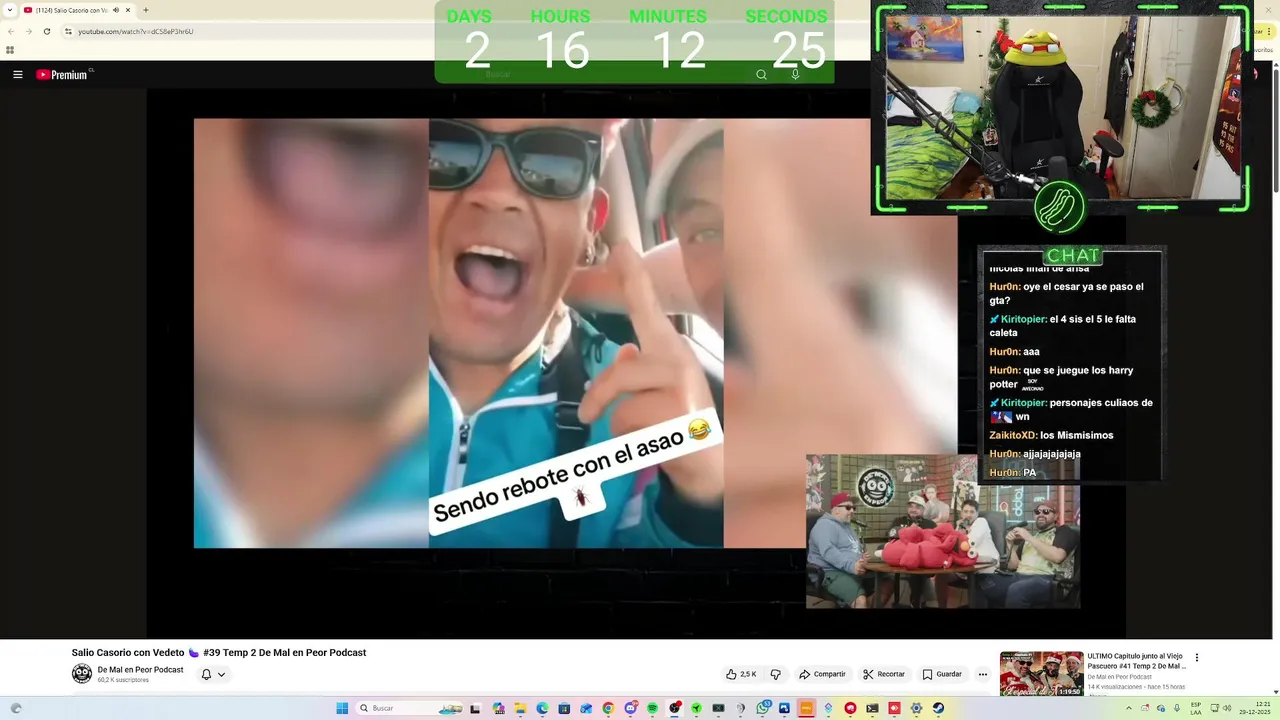Click the YouTube Buscar search field
This screenshot has width=1280, height=720.
click(610, 75)
